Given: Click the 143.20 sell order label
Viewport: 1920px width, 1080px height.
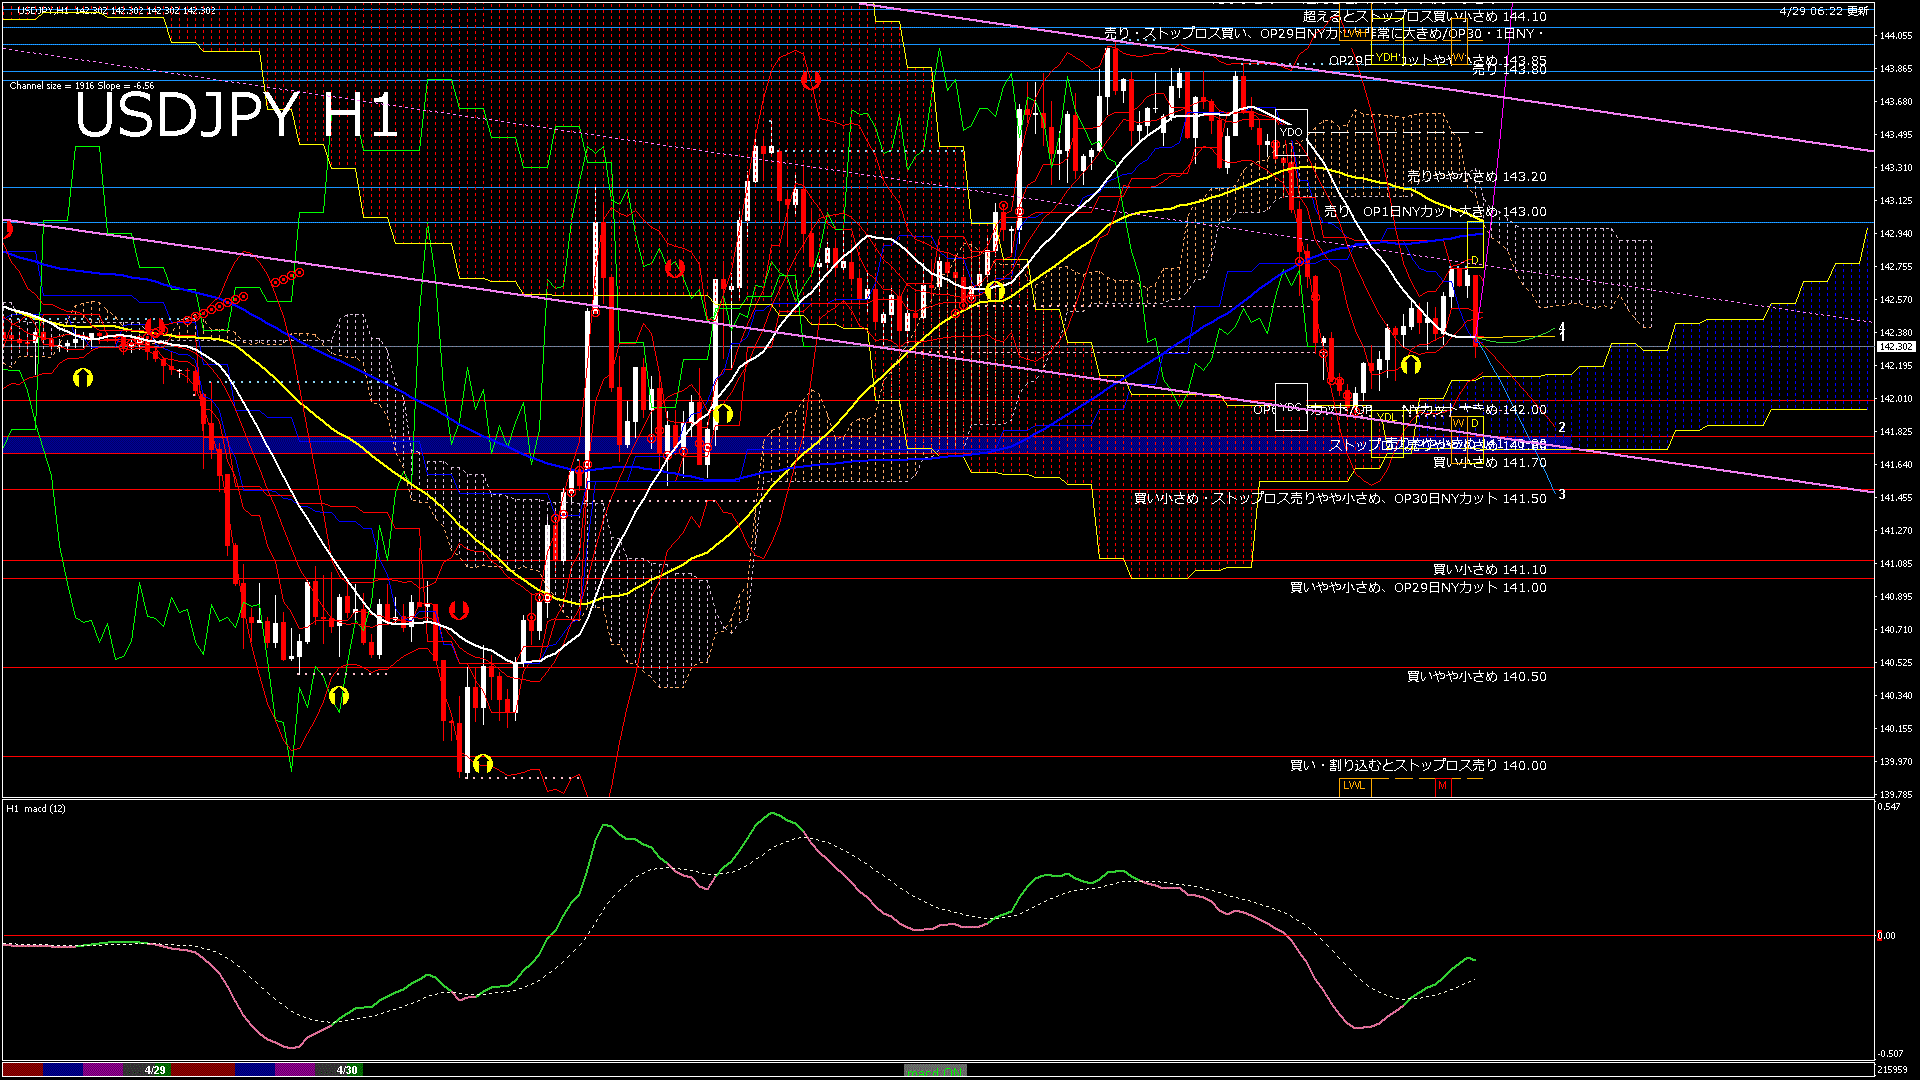Looking at the screenshot, I should coord(1476,177).
